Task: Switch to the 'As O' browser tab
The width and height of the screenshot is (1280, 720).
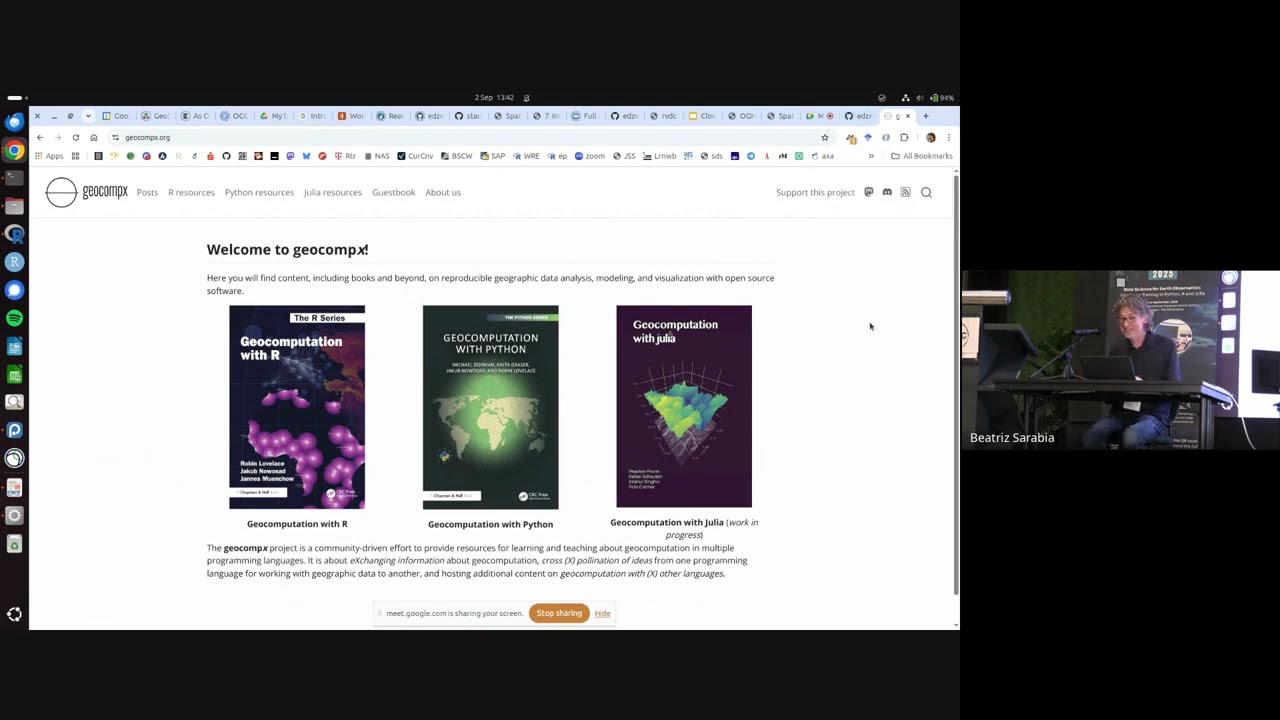Action: point(195,116)
